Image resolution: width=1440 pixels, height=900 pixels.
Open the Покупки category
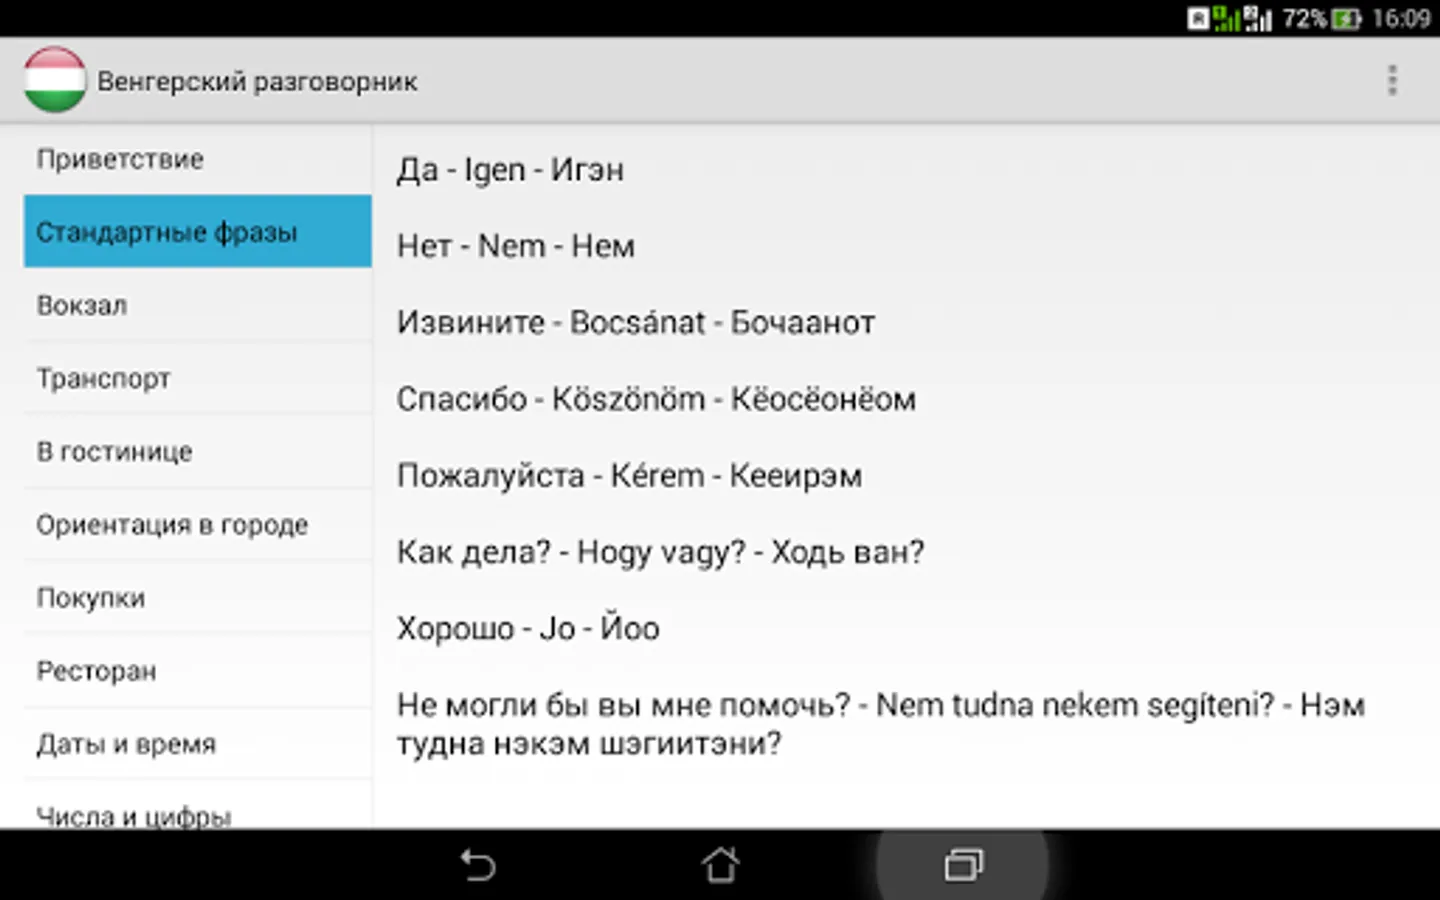pyautogui.click(x=198, y=597)
